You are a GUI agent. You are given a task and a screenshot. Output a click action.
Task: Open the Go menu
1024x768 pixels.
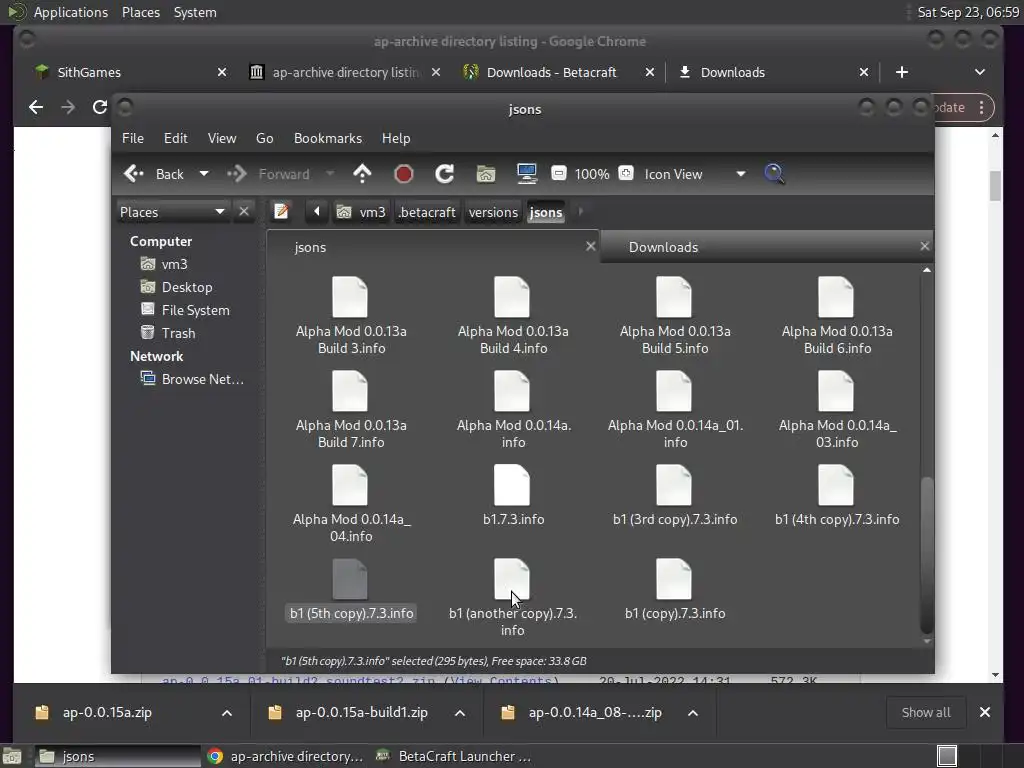point(264,138)
